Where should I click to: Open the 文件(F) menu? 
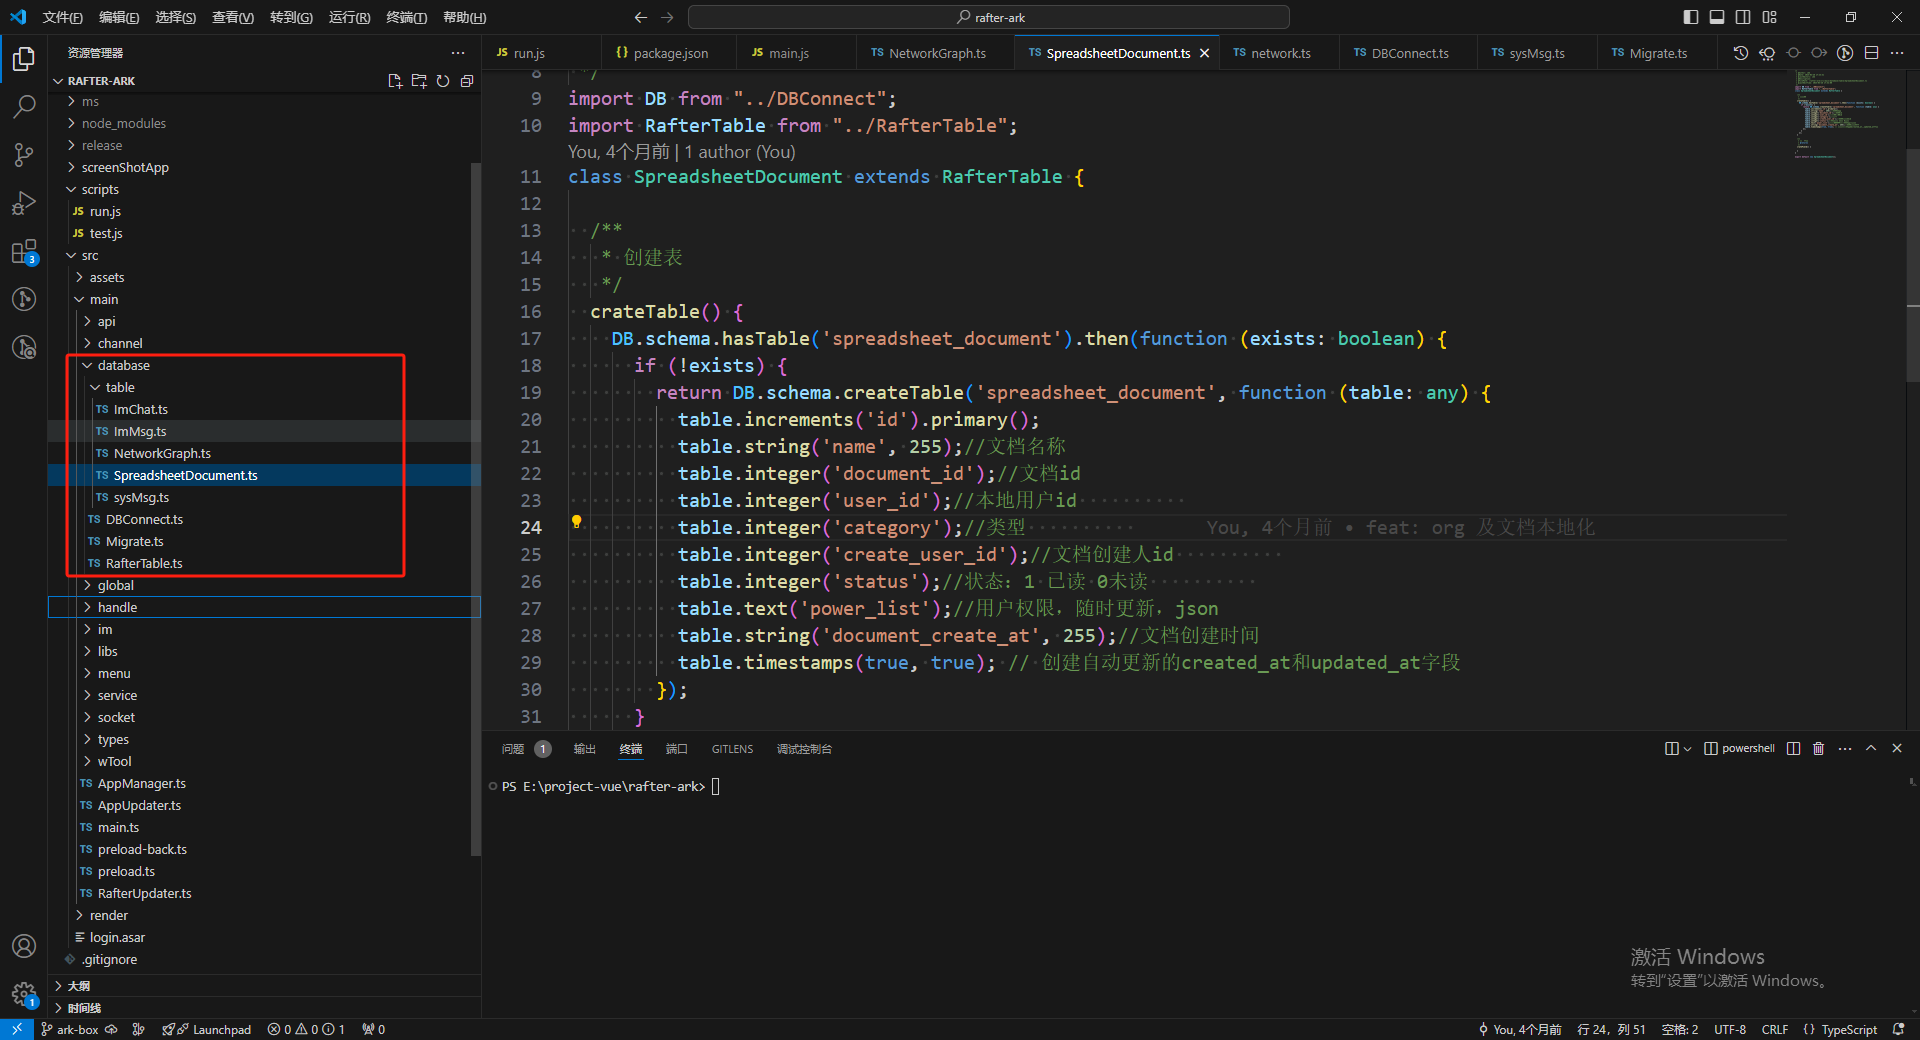point(63,17)
